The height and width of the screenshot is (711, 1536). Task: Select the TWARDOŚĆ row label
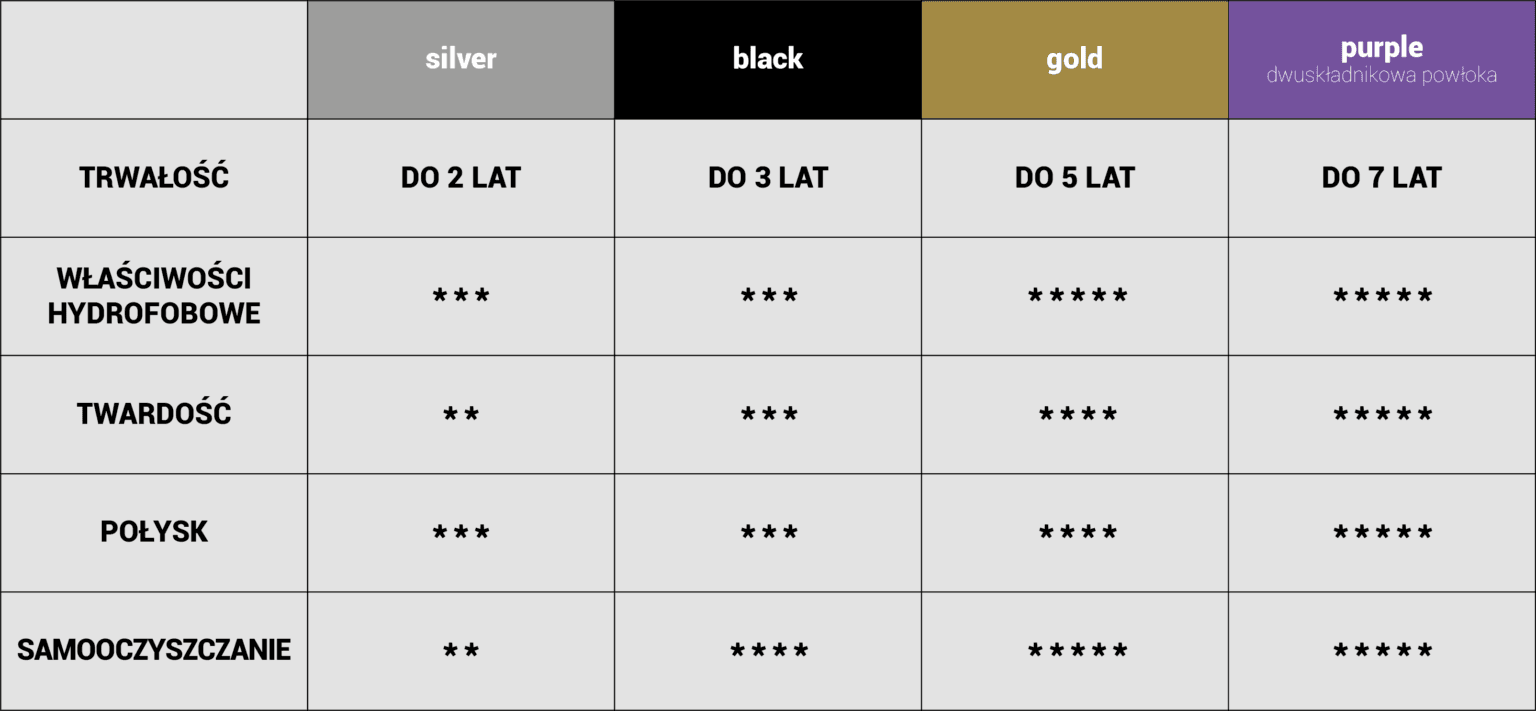[154, 414]
